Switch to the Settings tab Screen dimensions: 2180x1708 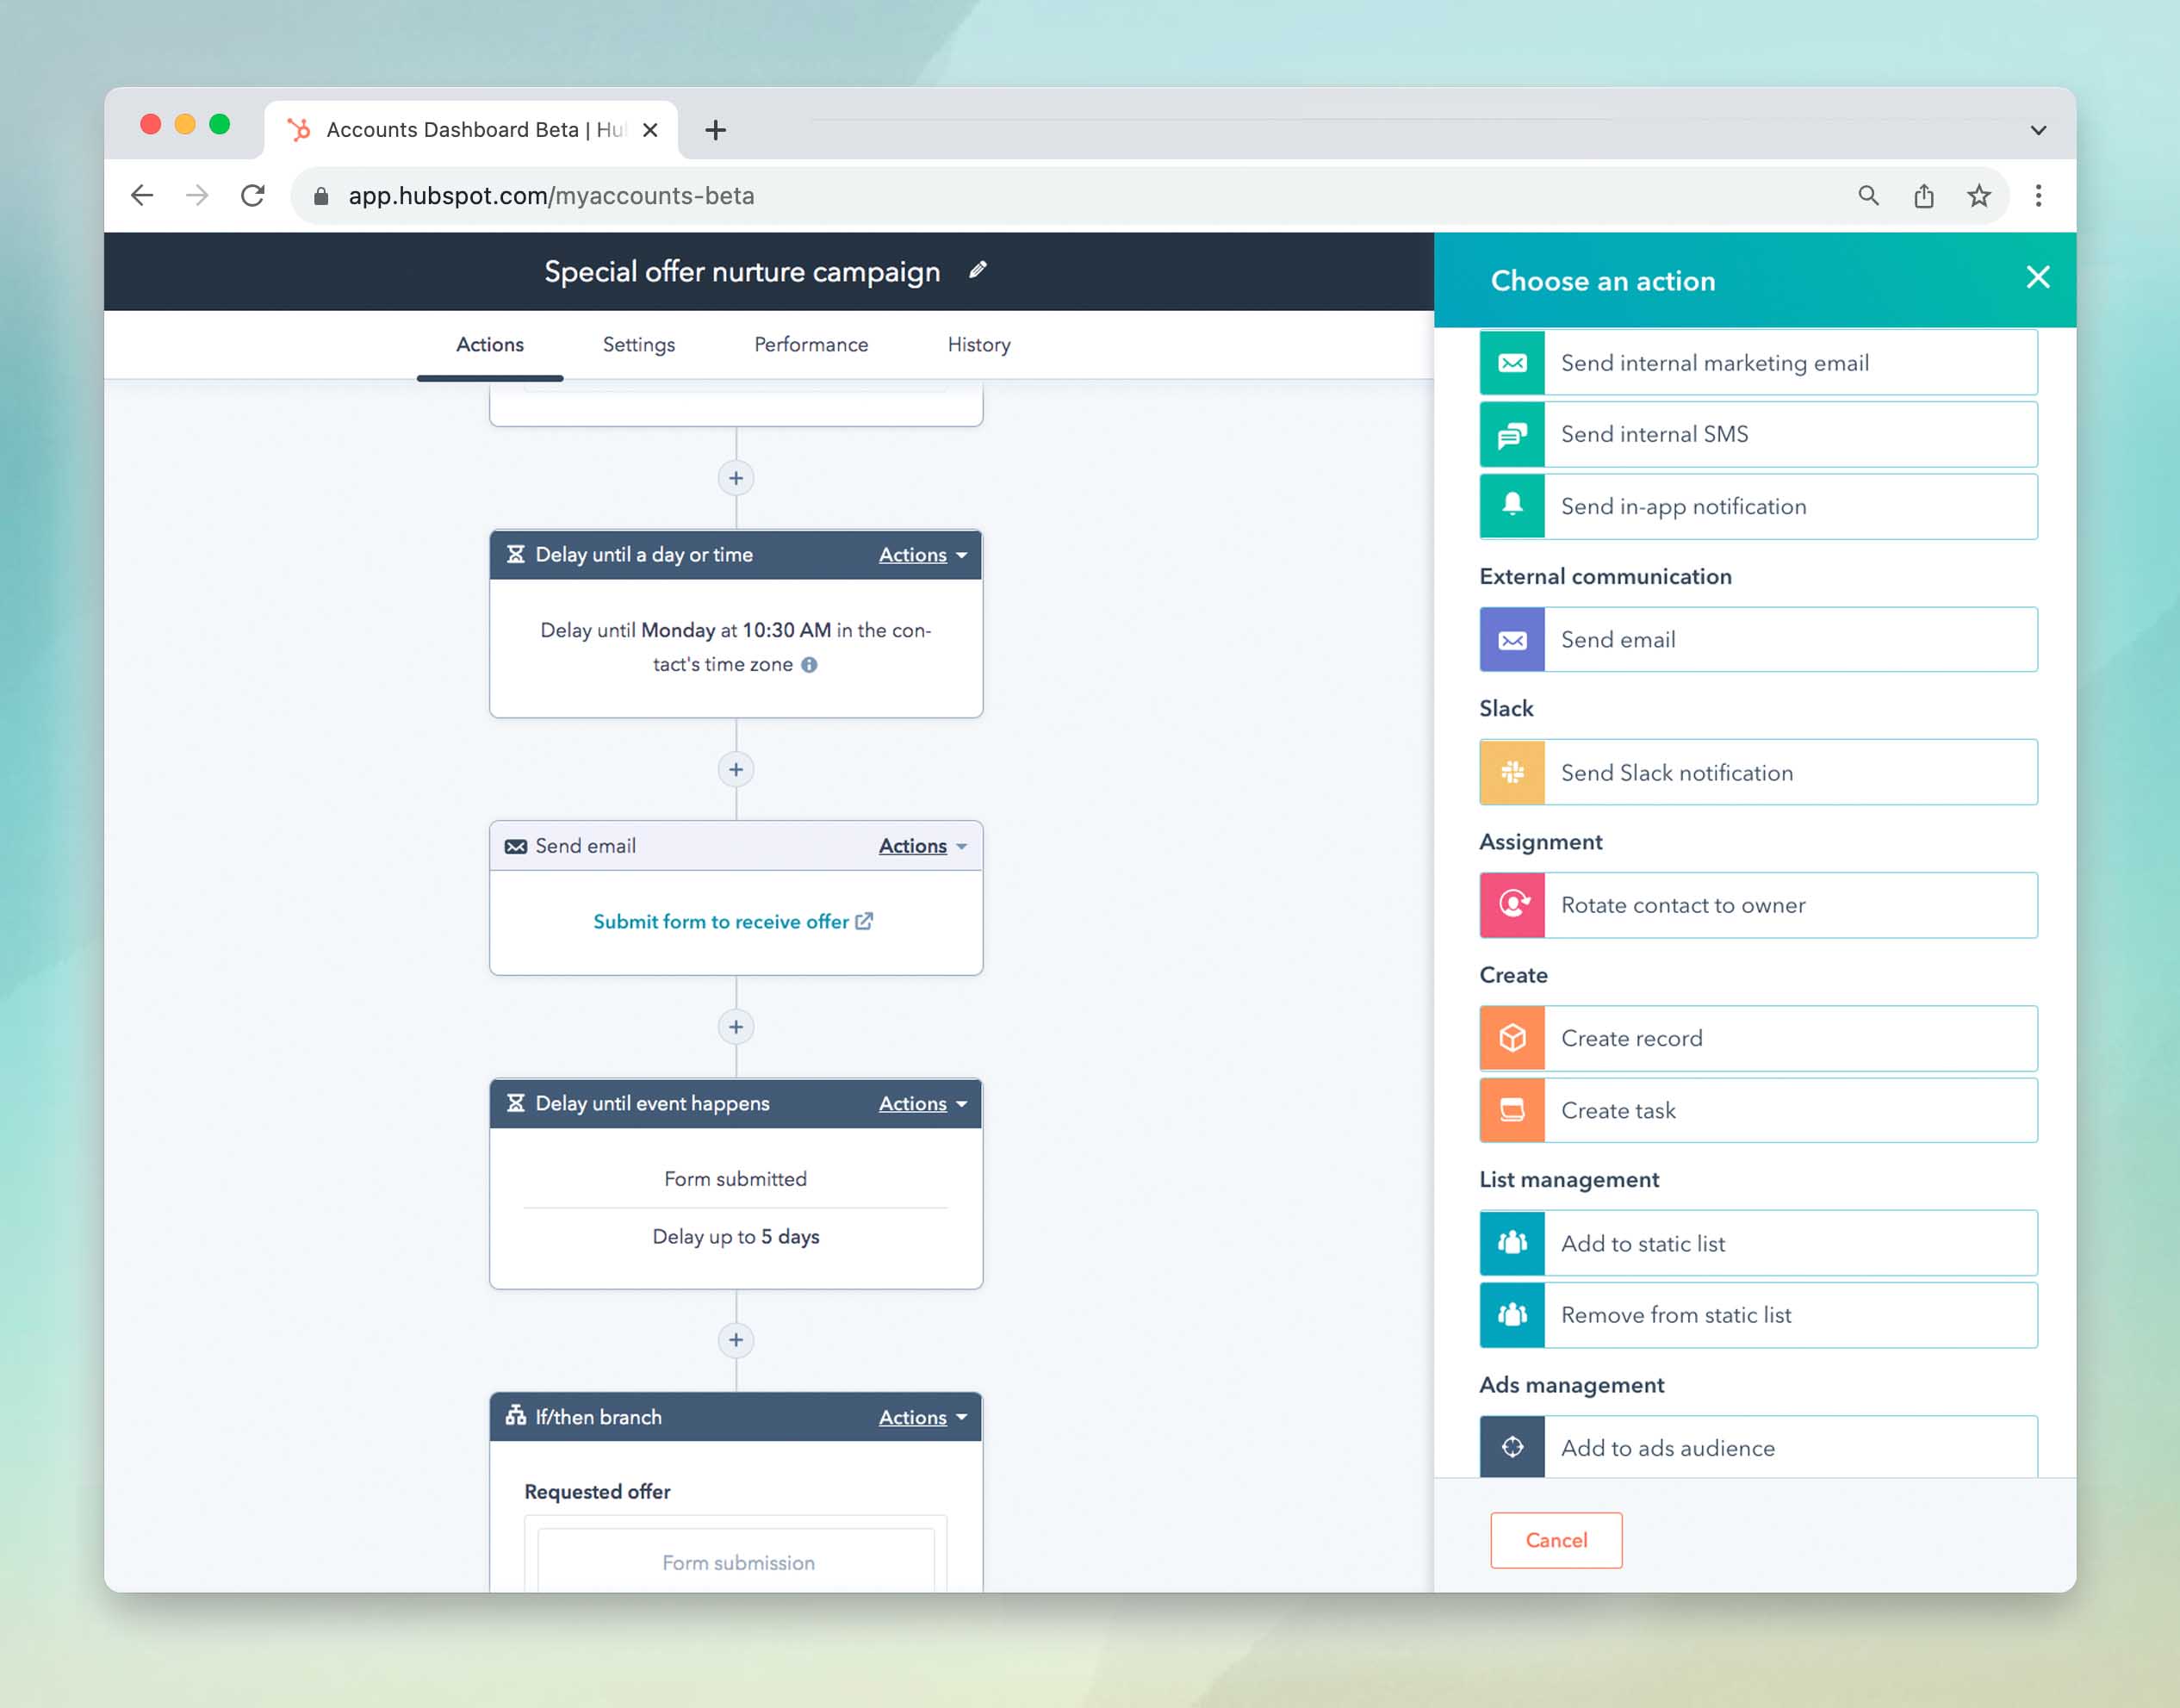click(638, 344)
